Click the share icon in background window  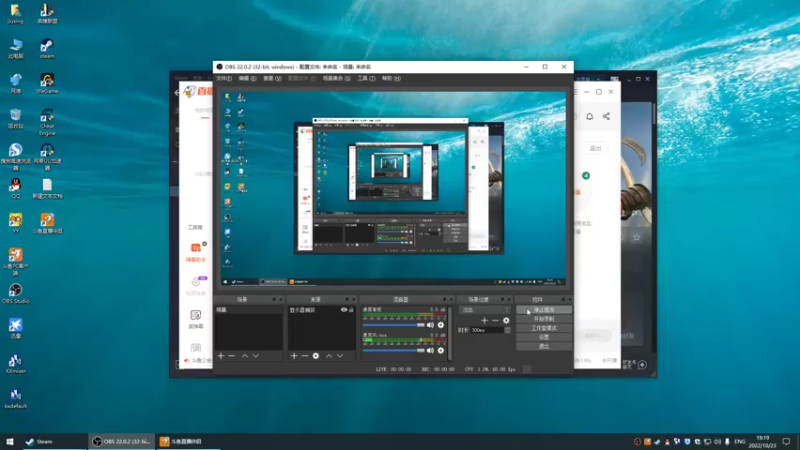[x=606, y=116]
